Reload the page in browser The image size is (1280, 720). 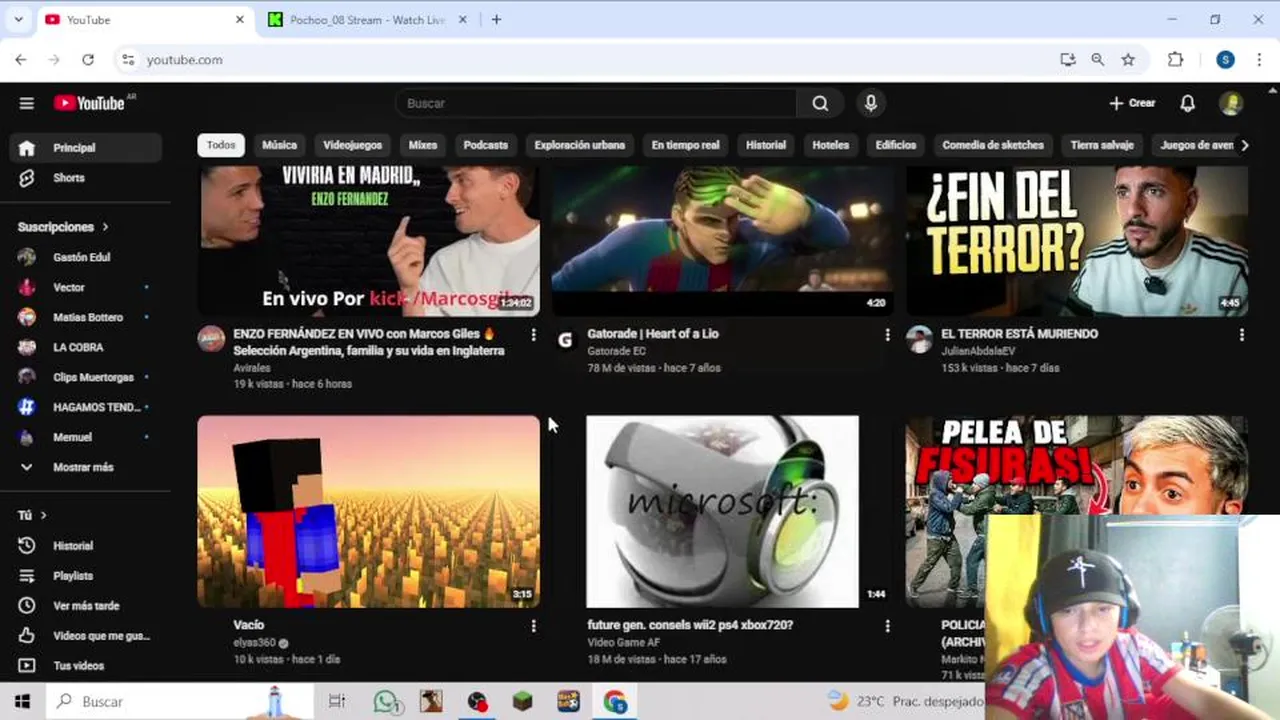coord(88,60)
